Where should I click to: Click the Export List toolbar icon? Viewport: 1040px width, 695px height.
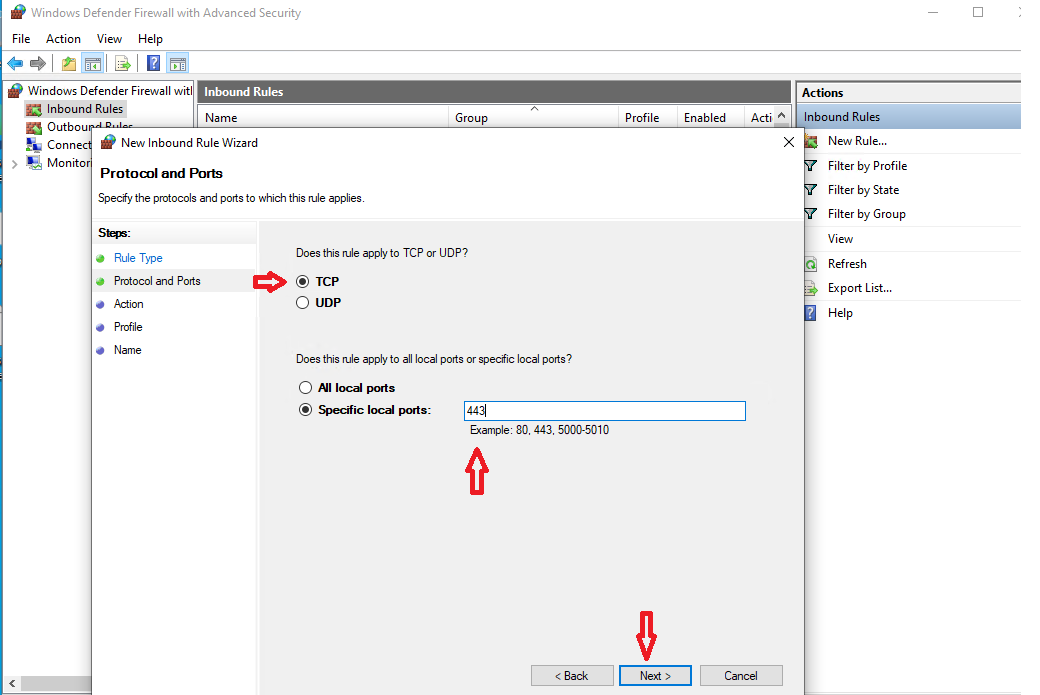pos(123,64)
